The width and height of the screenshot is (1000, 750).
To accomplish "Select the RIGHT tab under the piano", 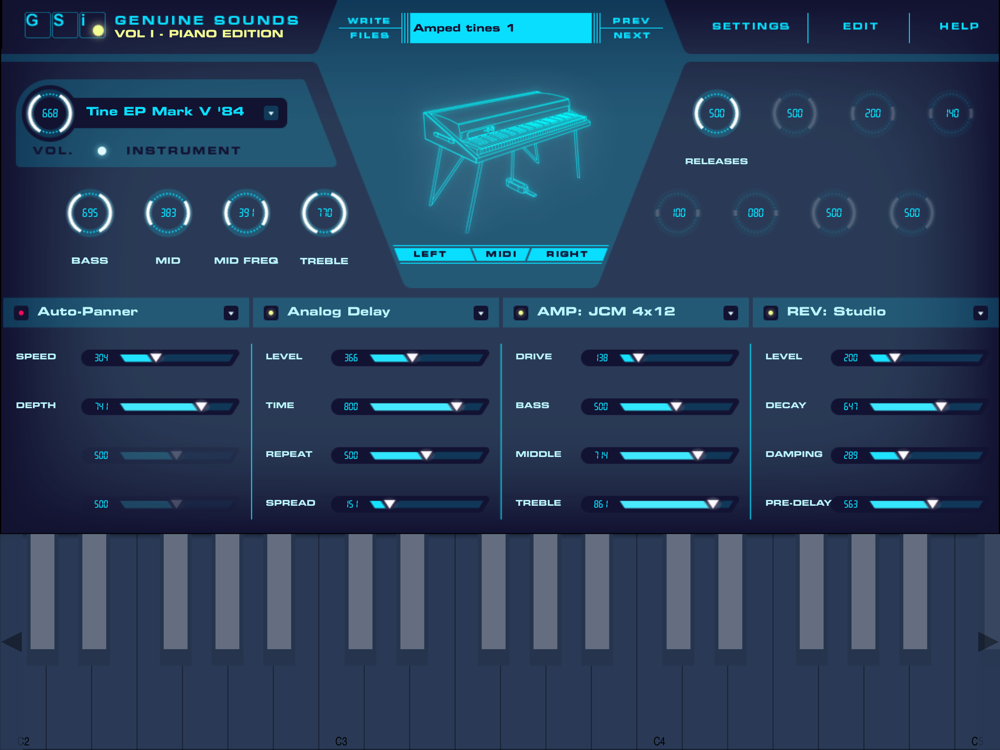I will tap(566, 254).
